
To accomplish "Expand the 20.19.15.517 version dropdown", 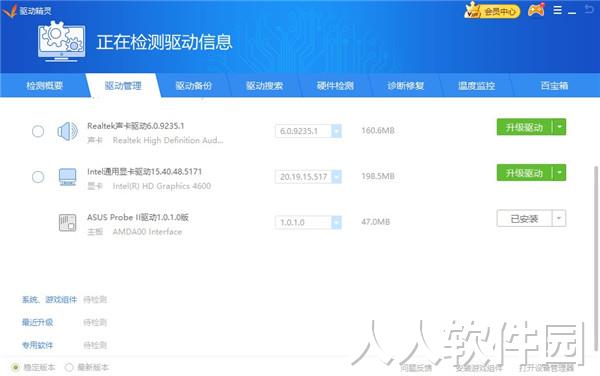I will click(x=336, y=177).
